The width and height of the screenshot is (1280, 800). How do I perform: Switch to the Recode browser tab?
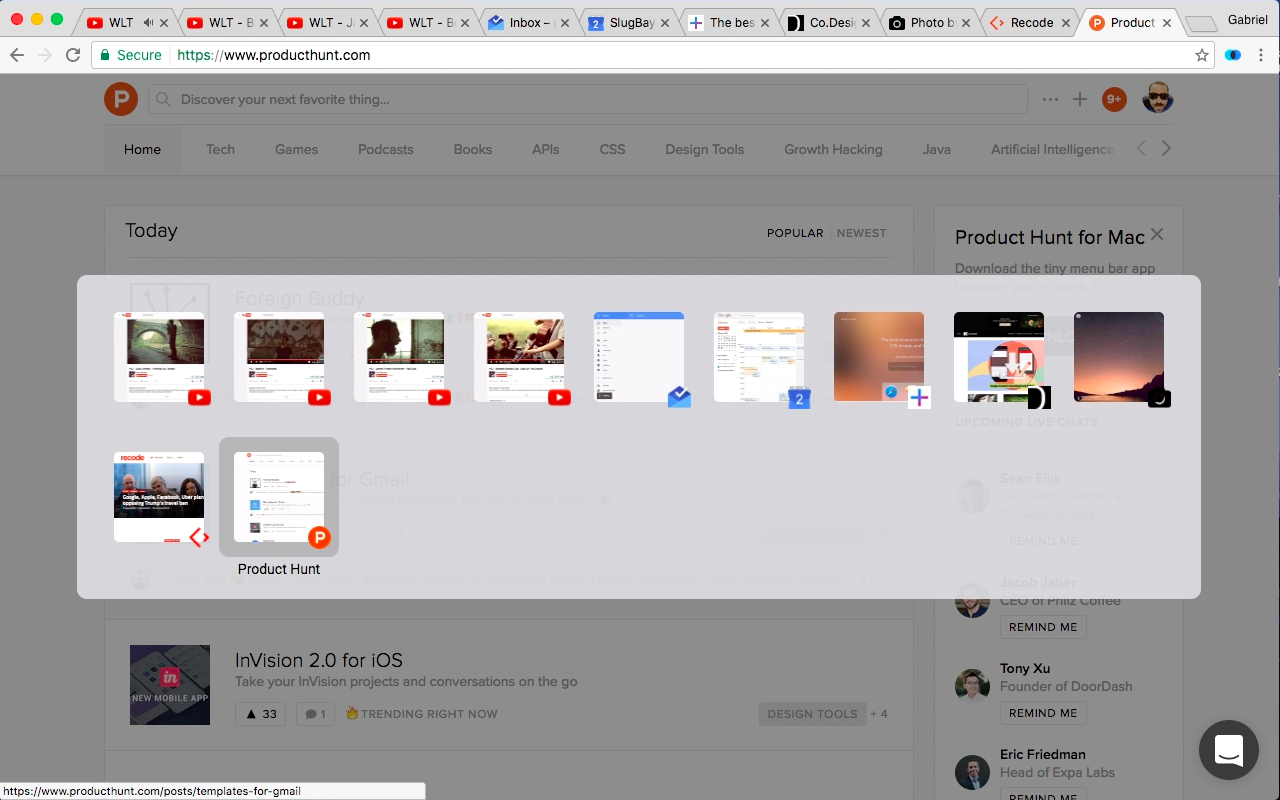pos(1027,22)
